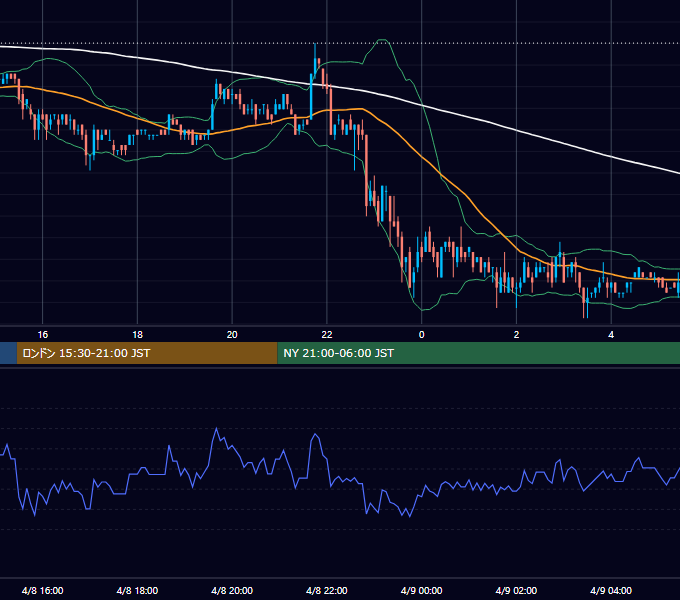Viewport: 680px width, 600px height.
Task: Click the 20 hour label on price chart axis
Action: (x=232, y=335)
